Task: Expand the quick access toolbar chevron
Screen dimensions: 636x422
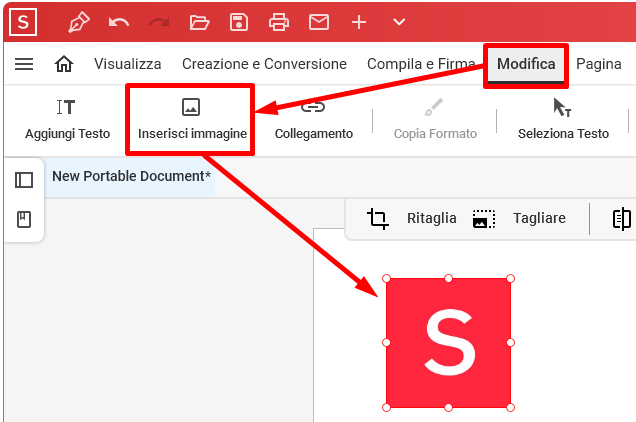Action: pos(399,22)
